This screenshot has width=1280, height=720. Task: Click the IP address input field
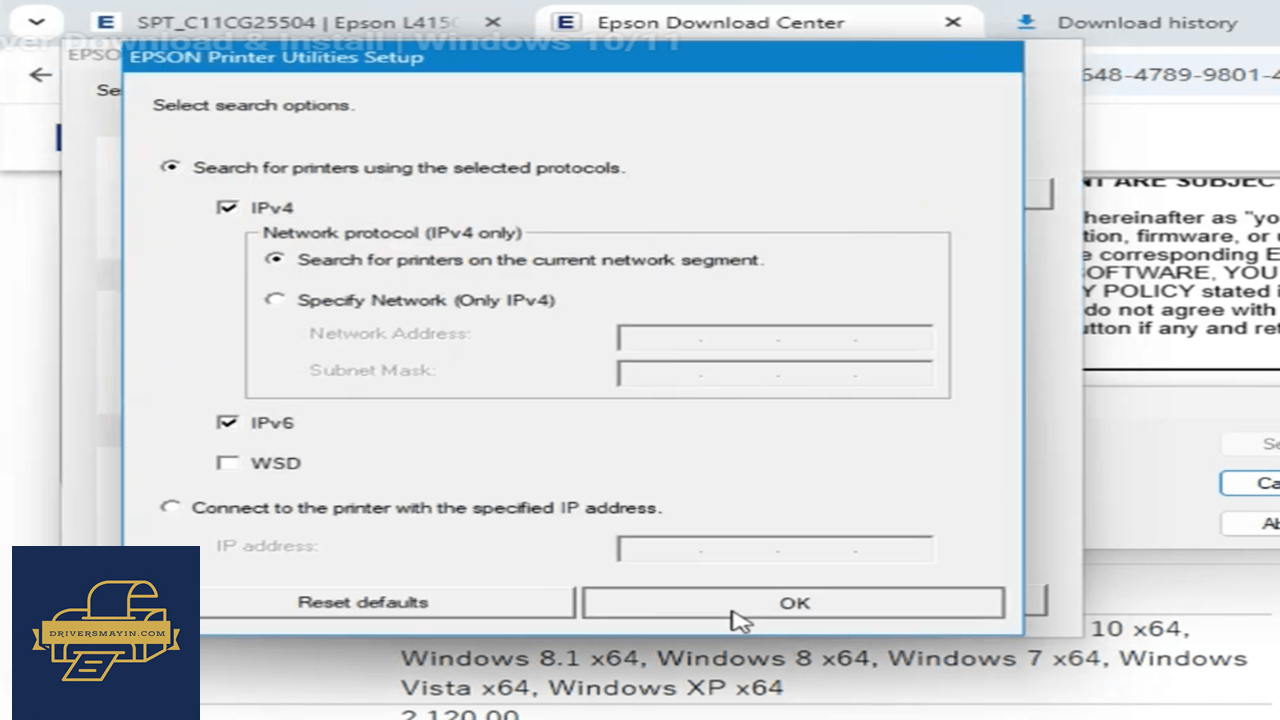click(775, 549)
